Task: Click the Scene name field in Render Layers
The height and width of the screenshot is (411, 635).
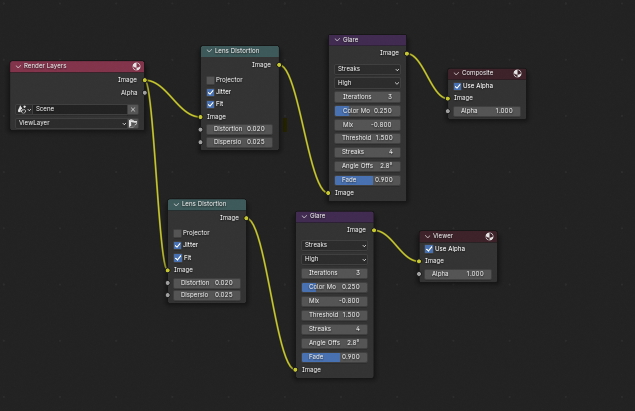Action: 80,109
